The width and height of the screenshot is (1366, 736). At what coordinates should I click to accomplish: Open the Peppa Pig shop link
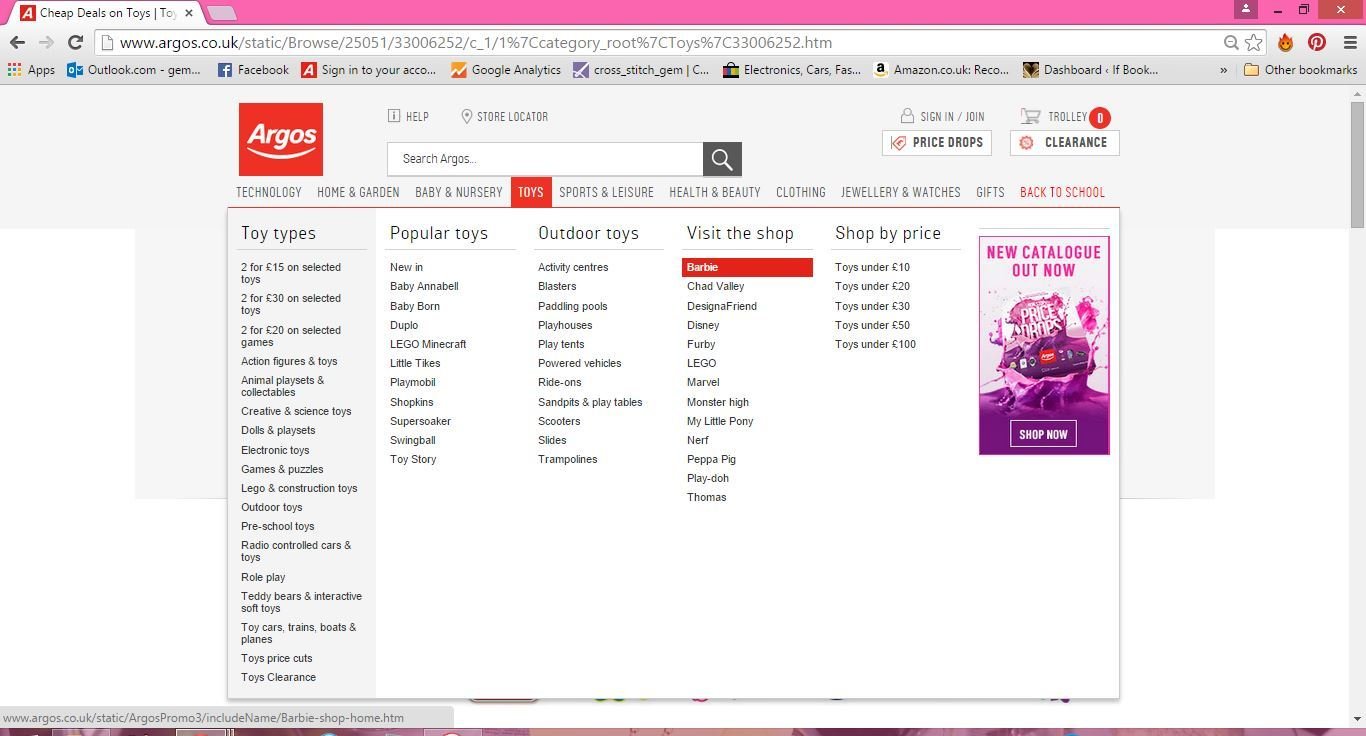point(711,459)
